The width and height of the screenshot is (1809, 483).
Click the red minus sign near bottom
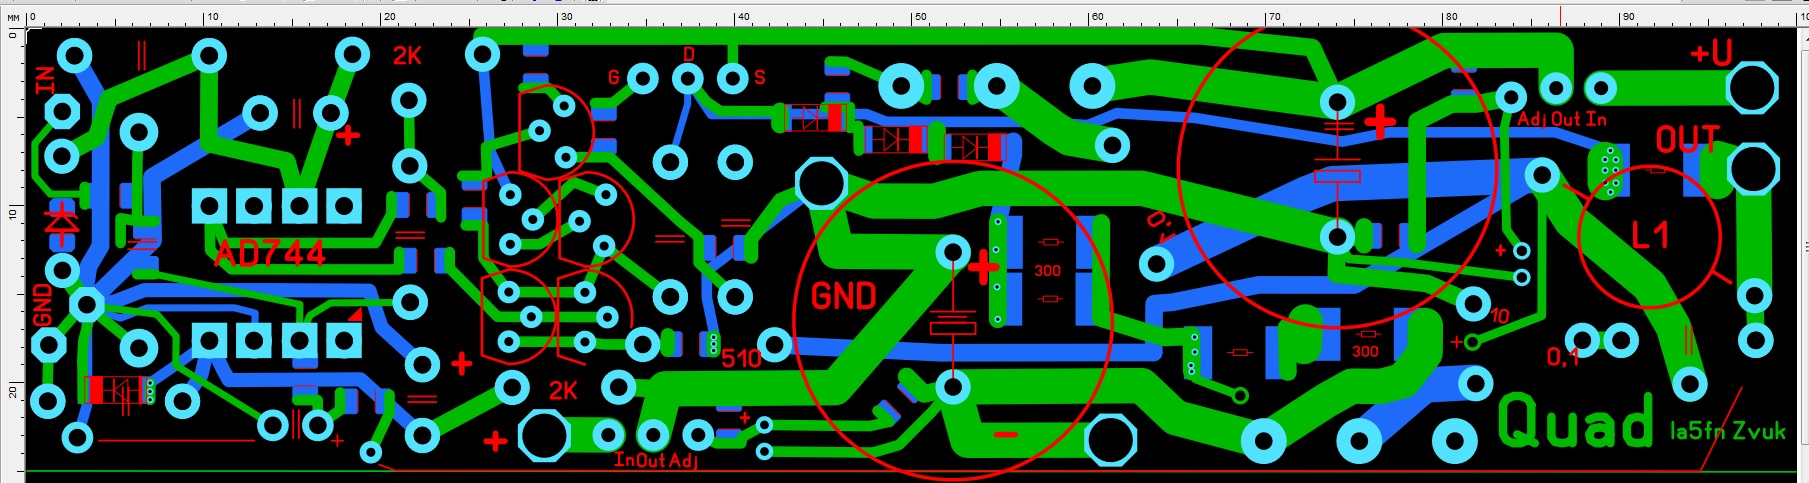click(x=1006, y=435)
